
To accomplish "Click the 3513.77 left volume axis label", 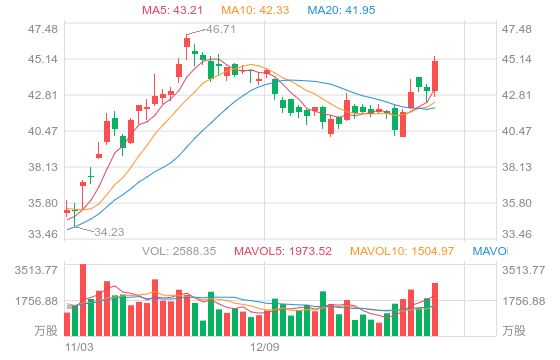I will coord(36,270).
